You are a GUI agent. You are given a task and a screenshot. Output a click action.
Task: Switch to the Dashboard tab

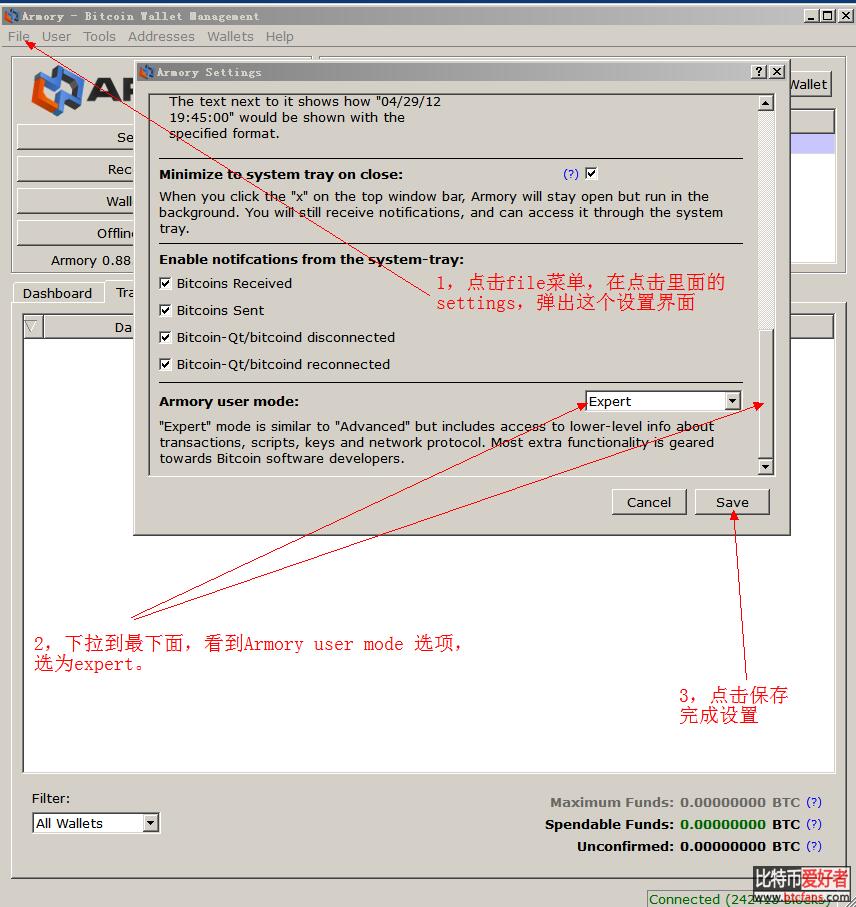(57, 293)
